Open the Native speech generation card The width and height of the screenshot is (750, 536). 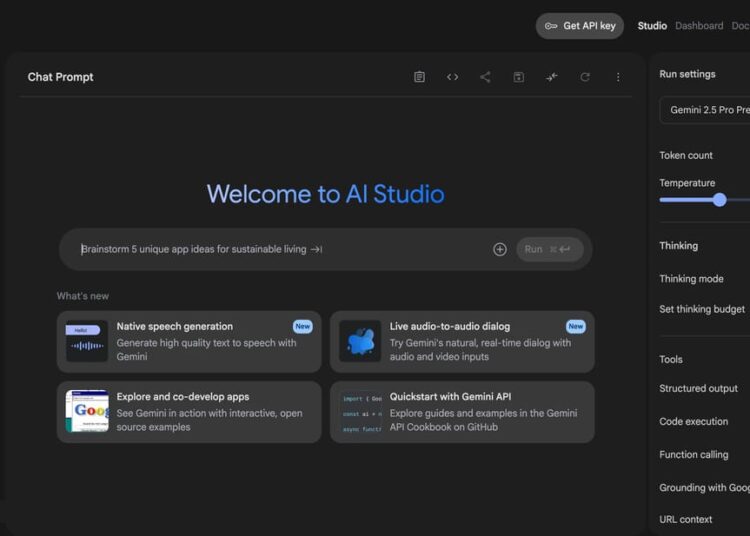(189, 342)
